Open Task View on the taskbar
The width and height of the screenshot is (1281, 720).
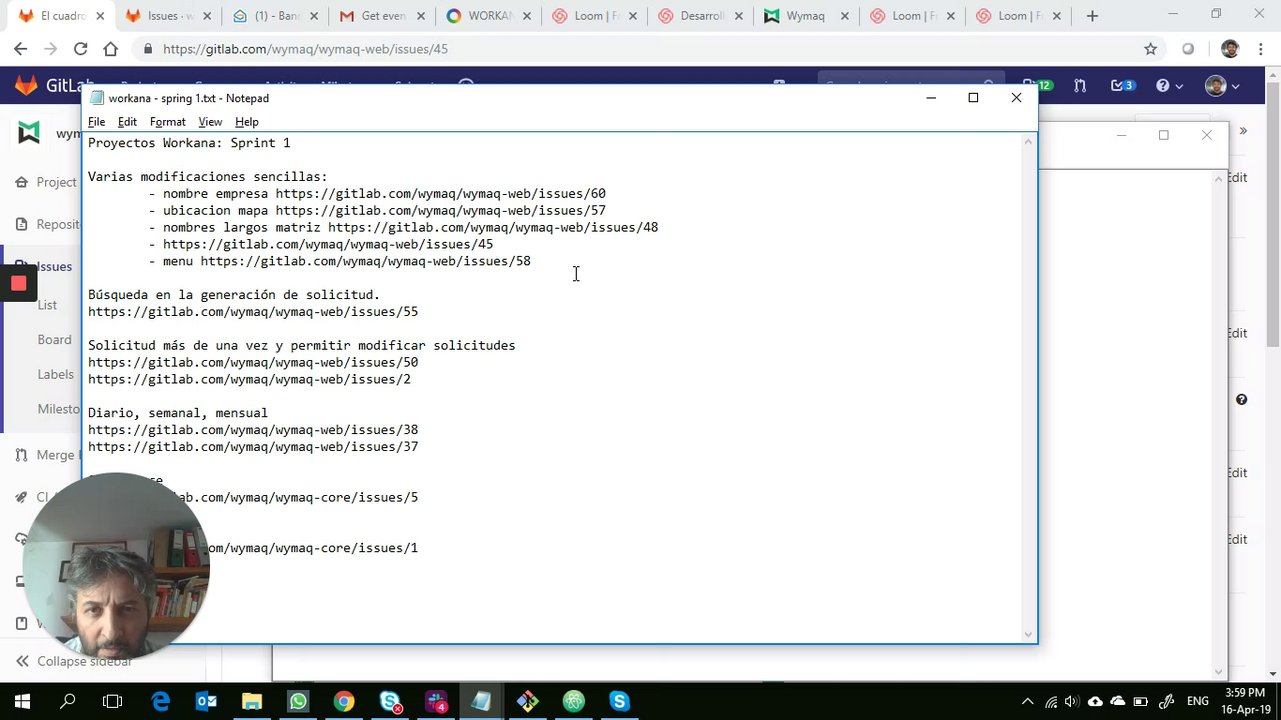[113, 701]
